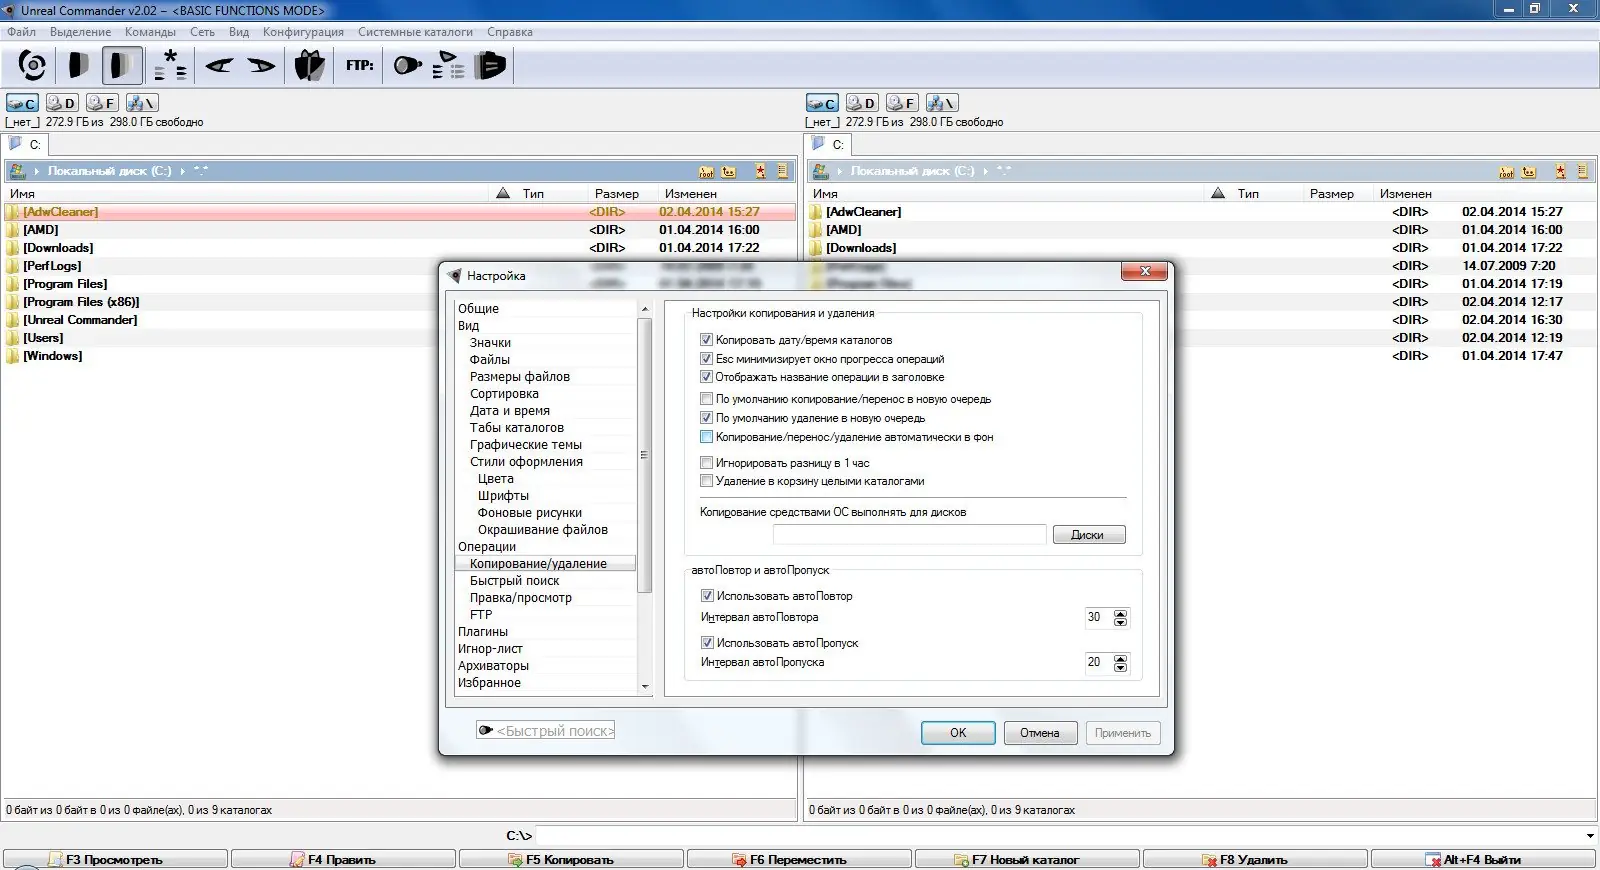This screenshot has height=870, width=1600.
Task: Click the flashlight search toolbar icon
Action: pos(407,66)
